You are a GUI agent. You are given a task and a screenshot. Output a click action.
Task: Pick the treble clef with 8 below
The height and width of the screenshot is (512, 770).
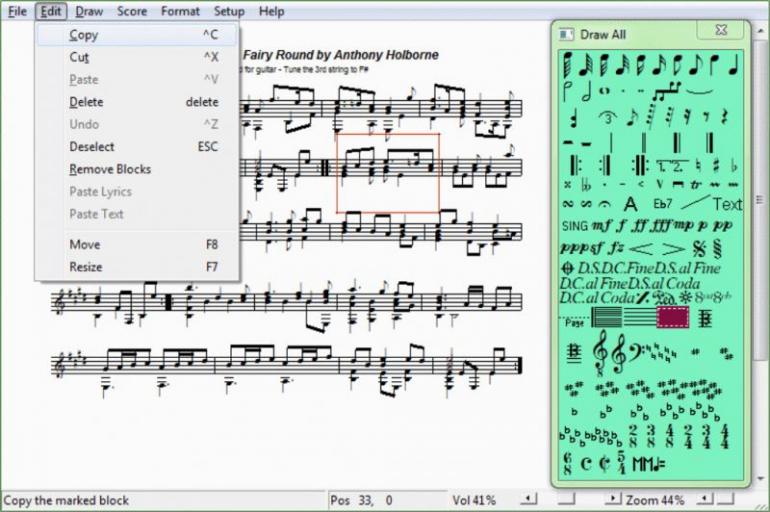click(600, 352)
